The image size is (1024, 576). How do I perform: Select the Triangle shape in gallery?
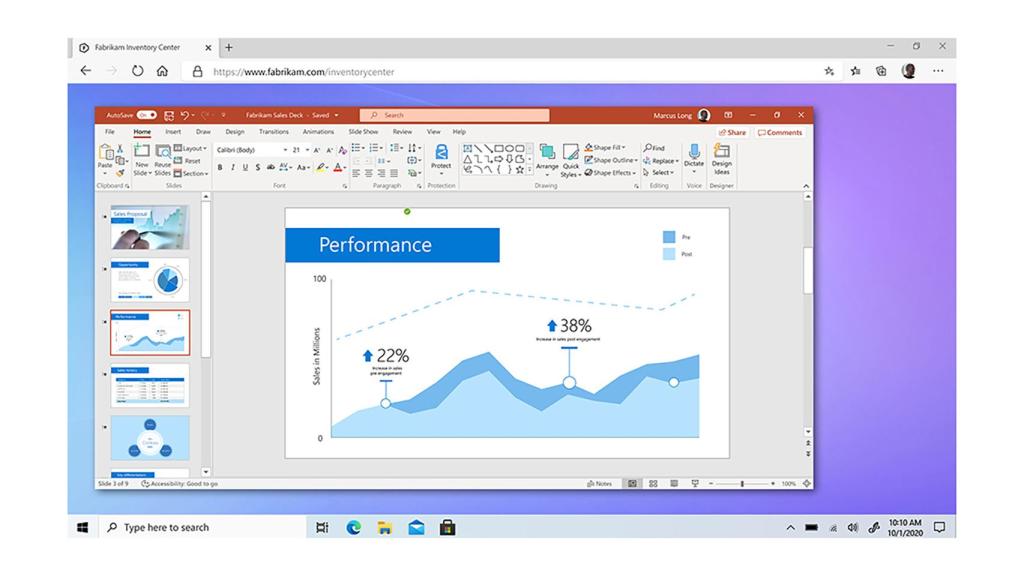pos(468,159)
